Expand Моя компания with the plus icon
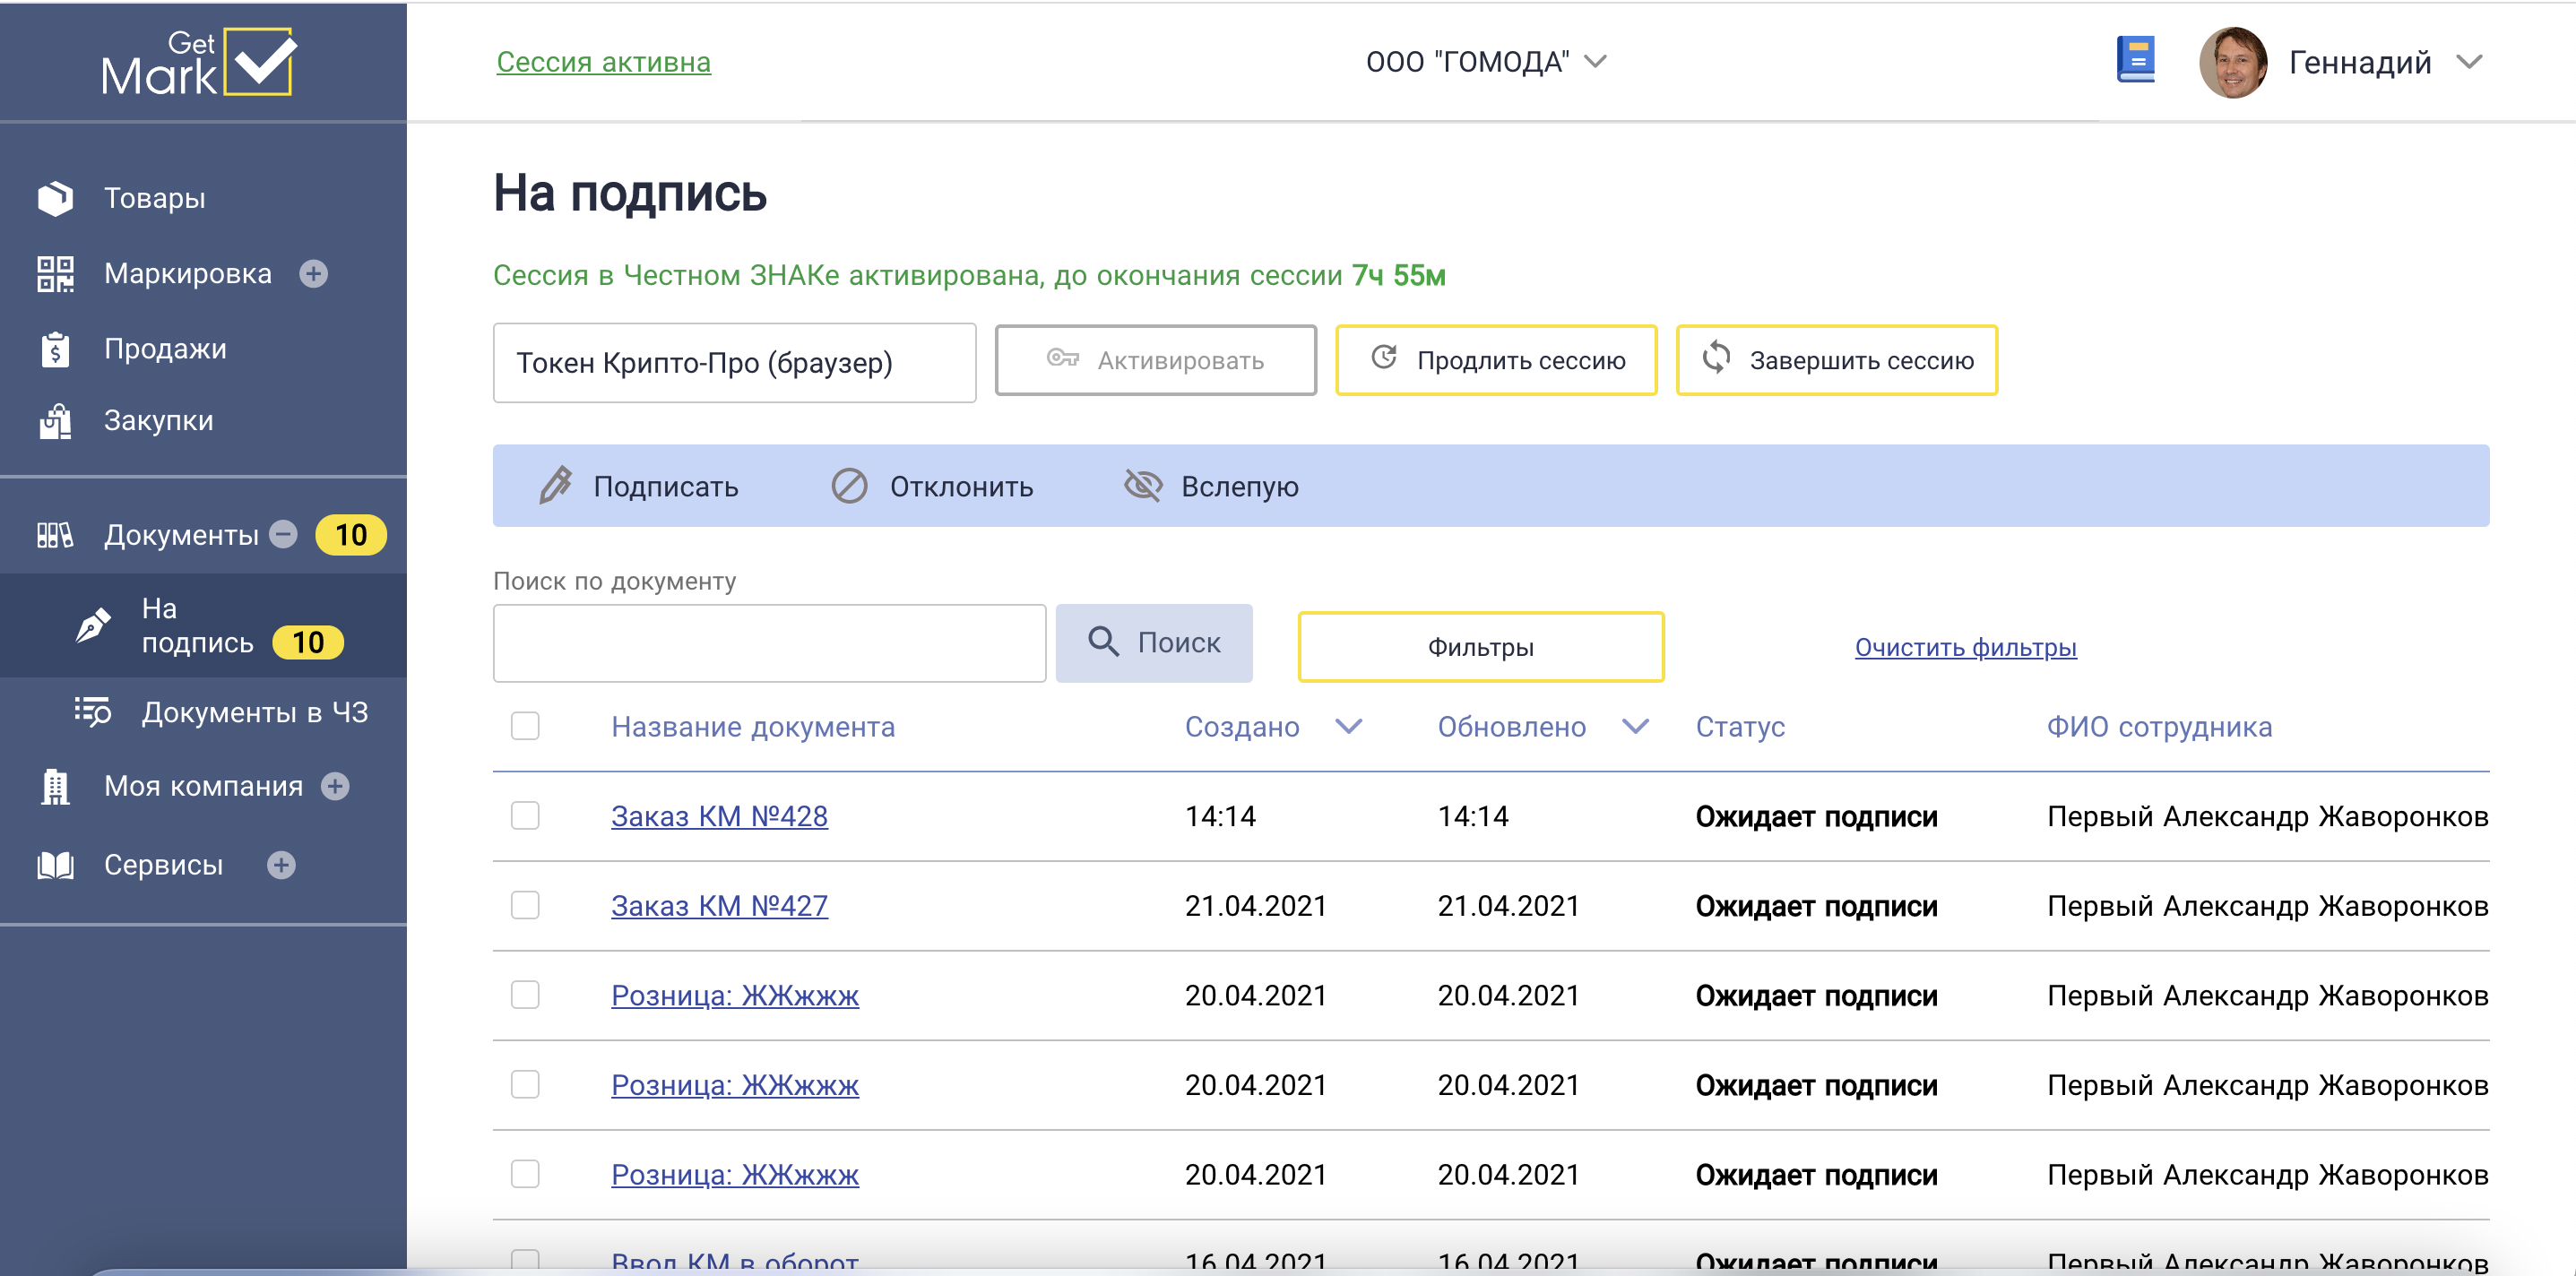 coord(335,787)
